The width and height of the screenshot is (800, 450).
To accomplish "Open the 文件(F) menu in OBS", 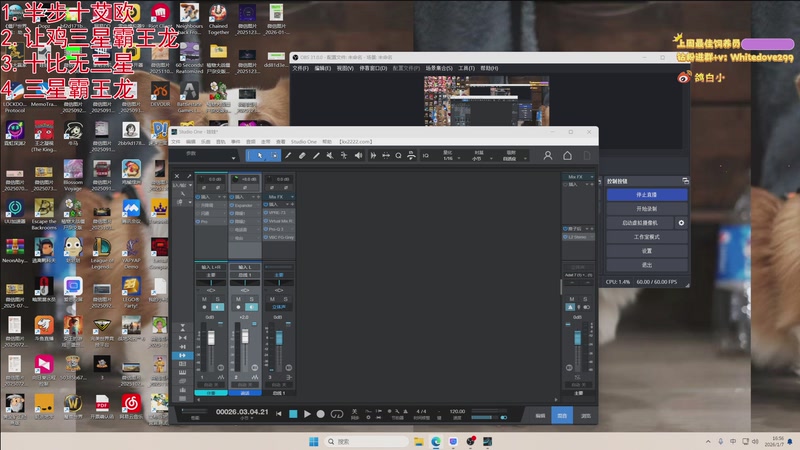I will [300, 69].
